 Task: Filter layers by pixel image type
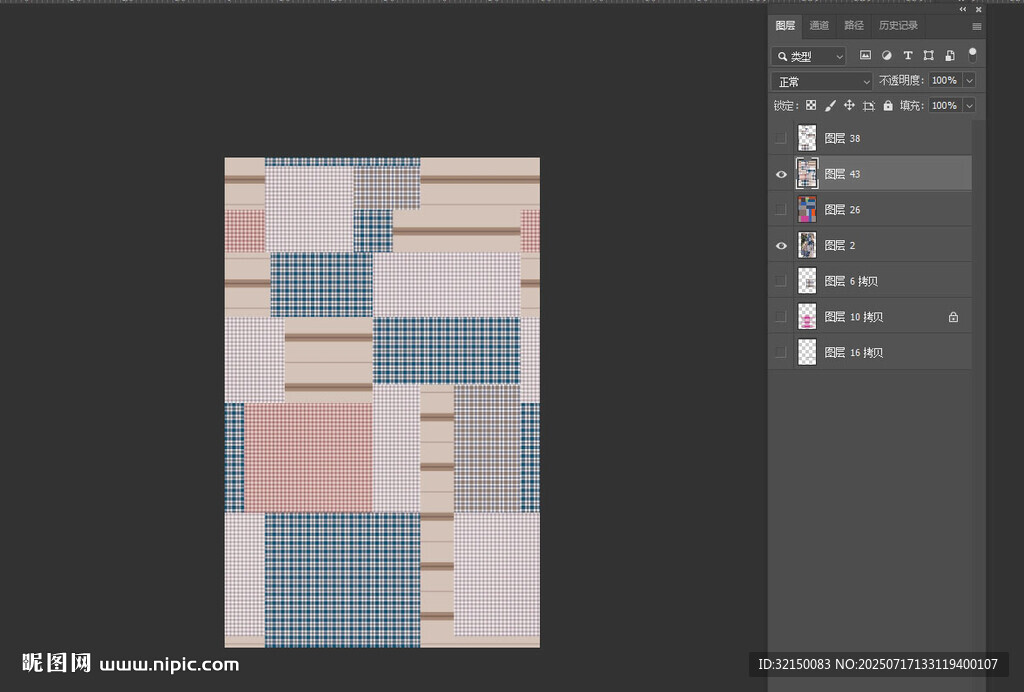pos(865,56)
